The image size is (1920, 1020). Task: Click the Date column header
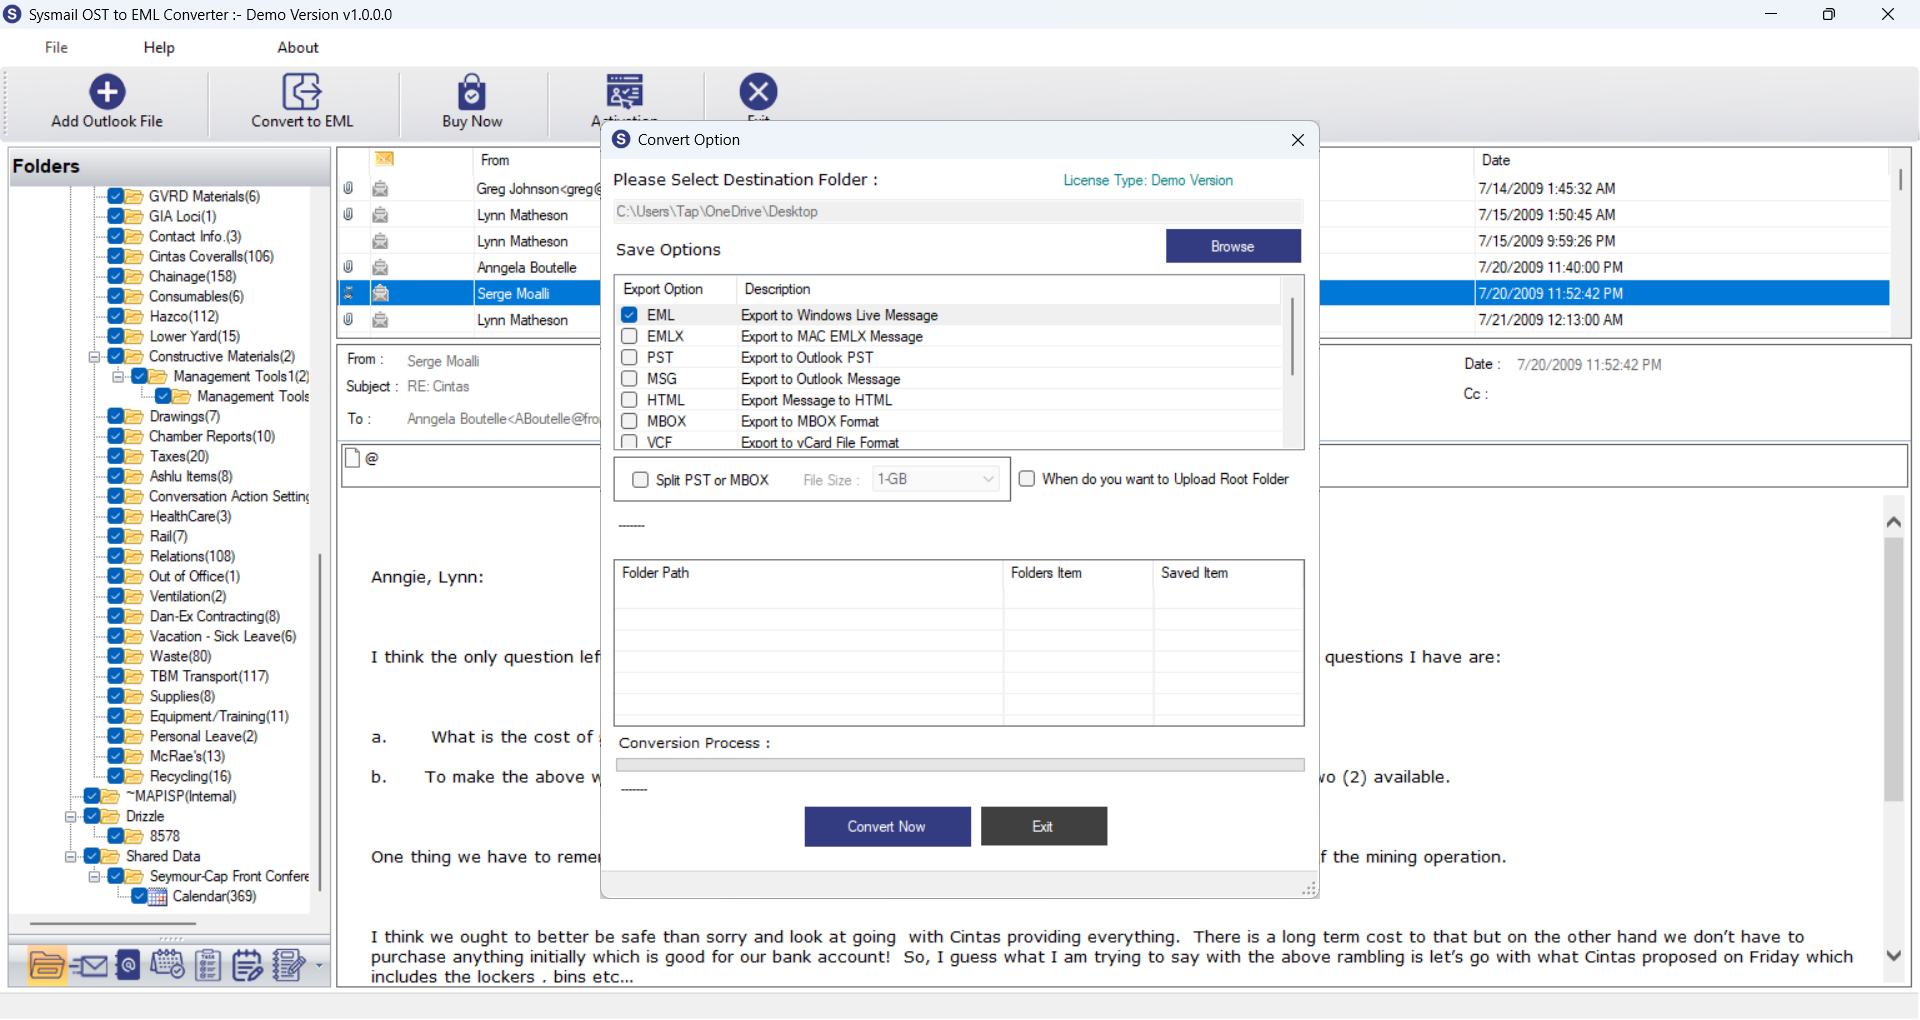point(1496,160)
